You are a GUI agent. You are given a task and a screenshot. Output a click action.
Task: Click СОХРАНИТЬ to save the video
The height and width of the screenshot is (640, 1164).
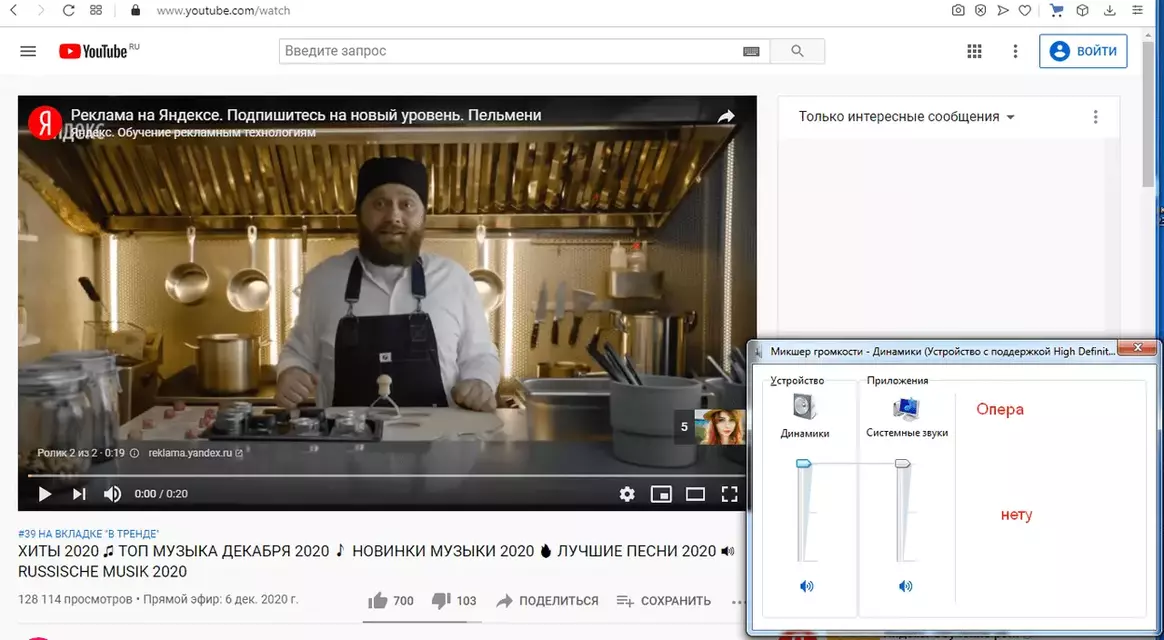point(664,601)
